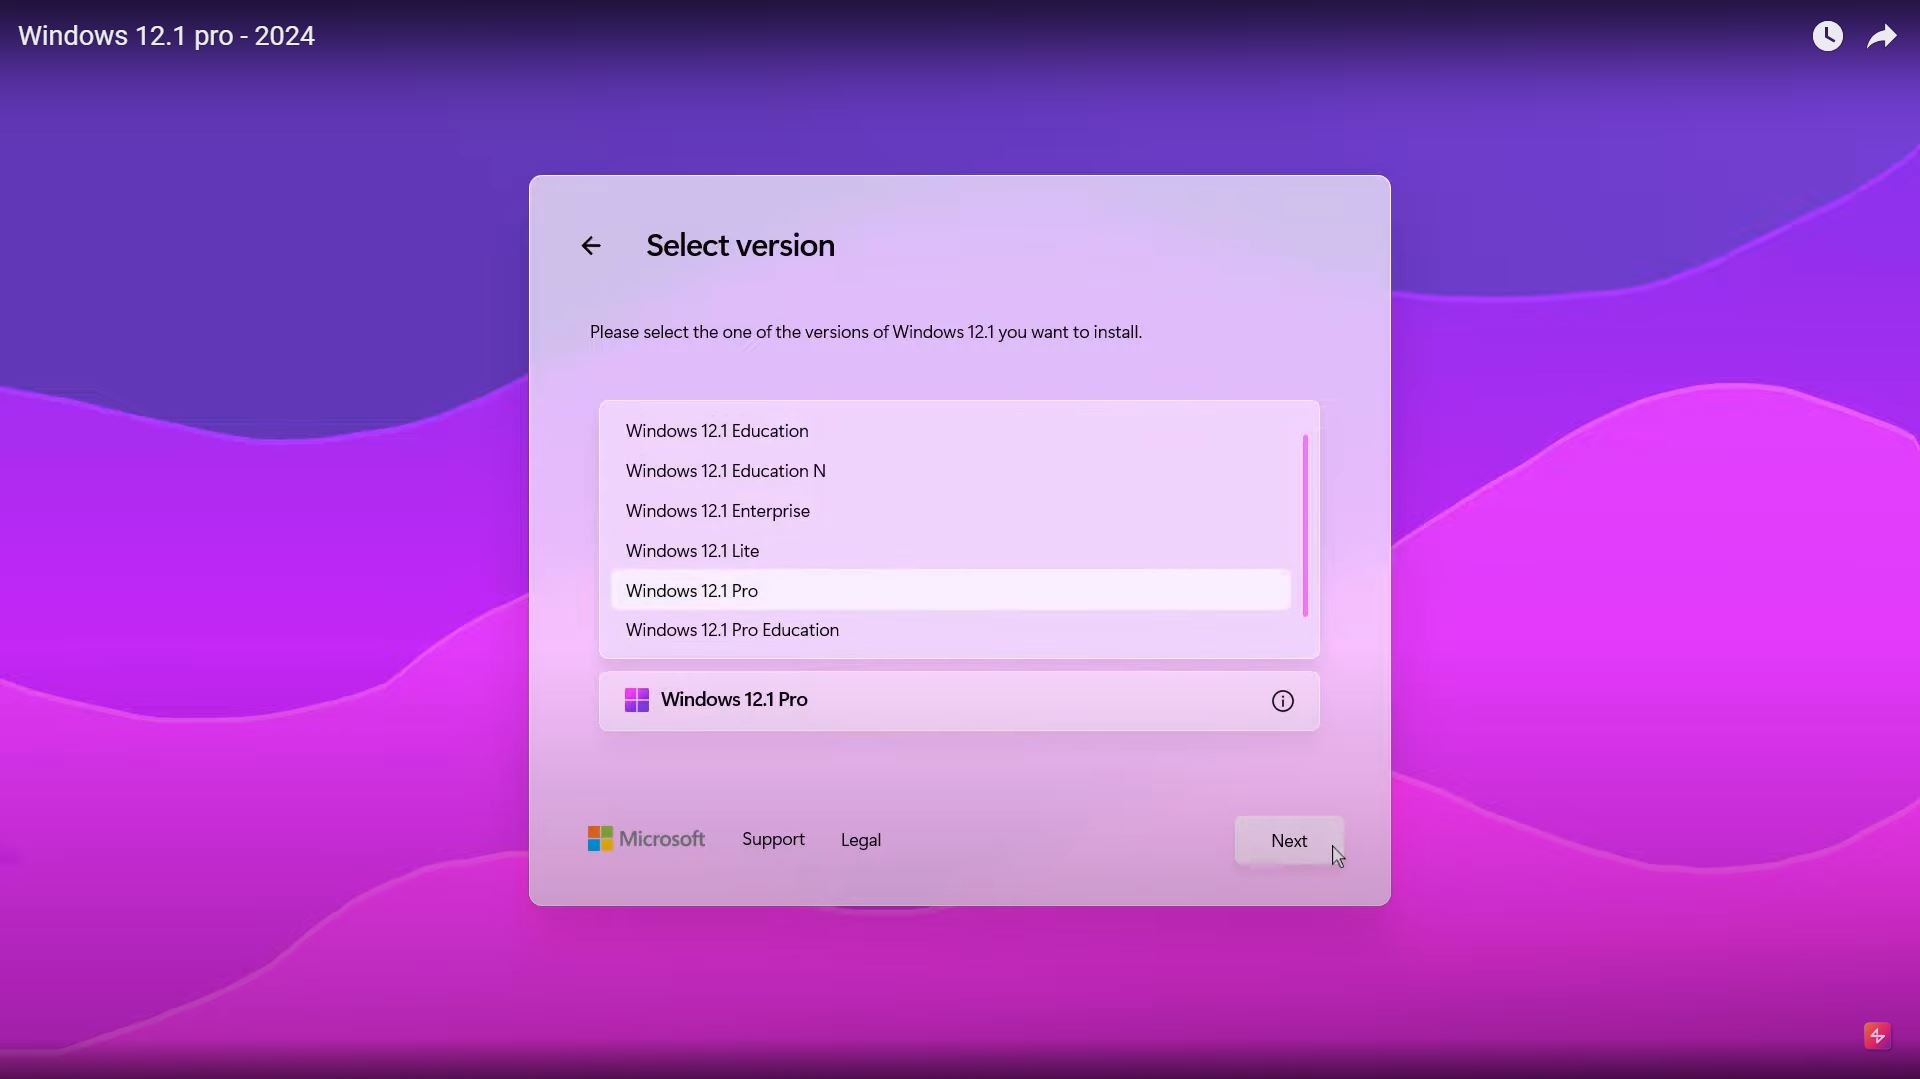Select the Windows 12.1 Education version
Image resolution: width=1920 pixels, height=1079 pixels.
pos(717,431)
